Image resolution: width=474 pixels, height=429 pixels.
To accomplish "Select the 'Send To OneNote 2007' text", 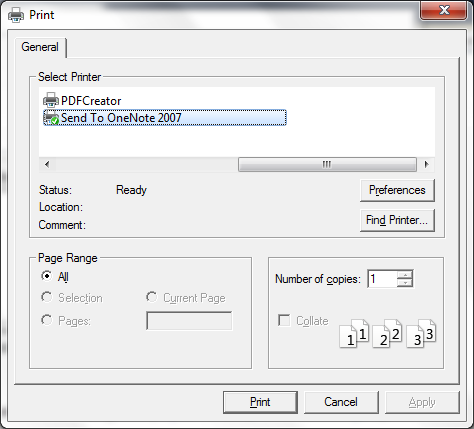I will (x=121, y=118).
